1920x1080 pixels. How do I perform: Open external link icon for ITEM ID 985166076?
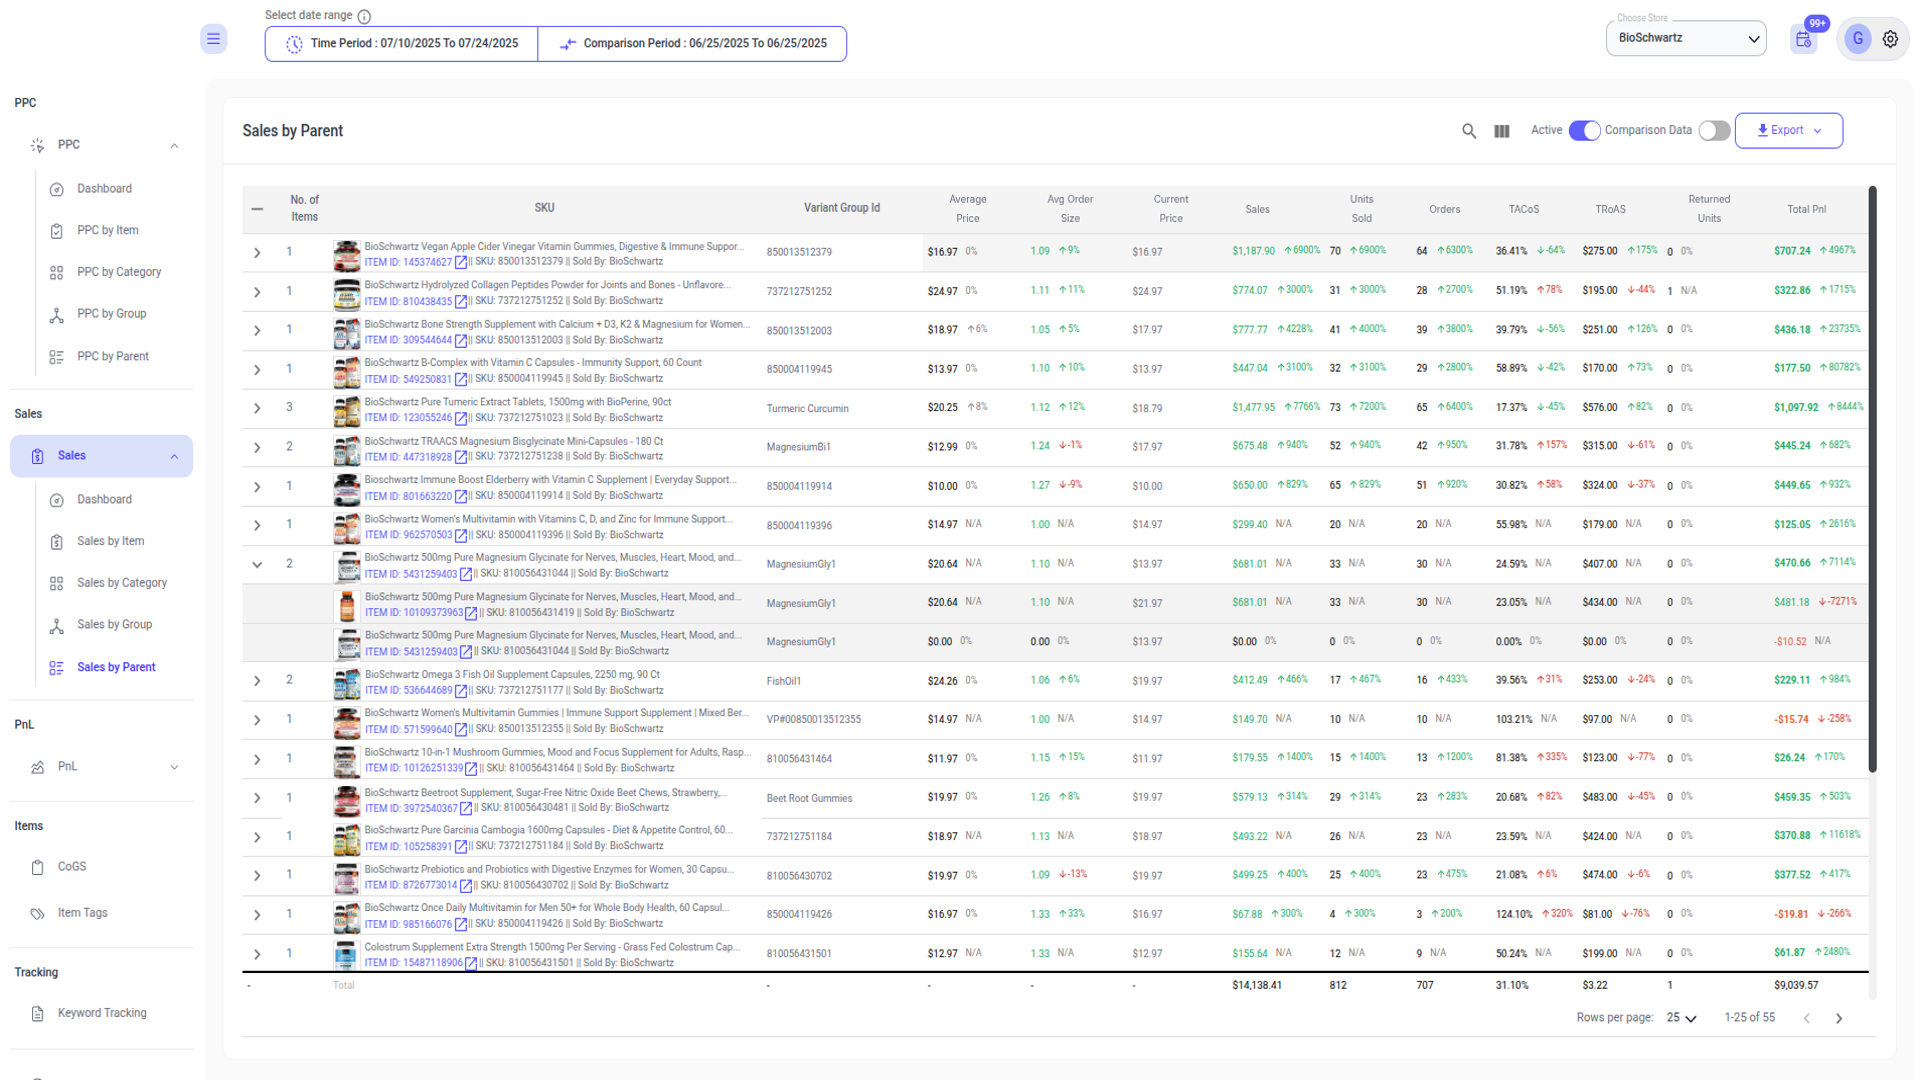[x=461, y=926]
